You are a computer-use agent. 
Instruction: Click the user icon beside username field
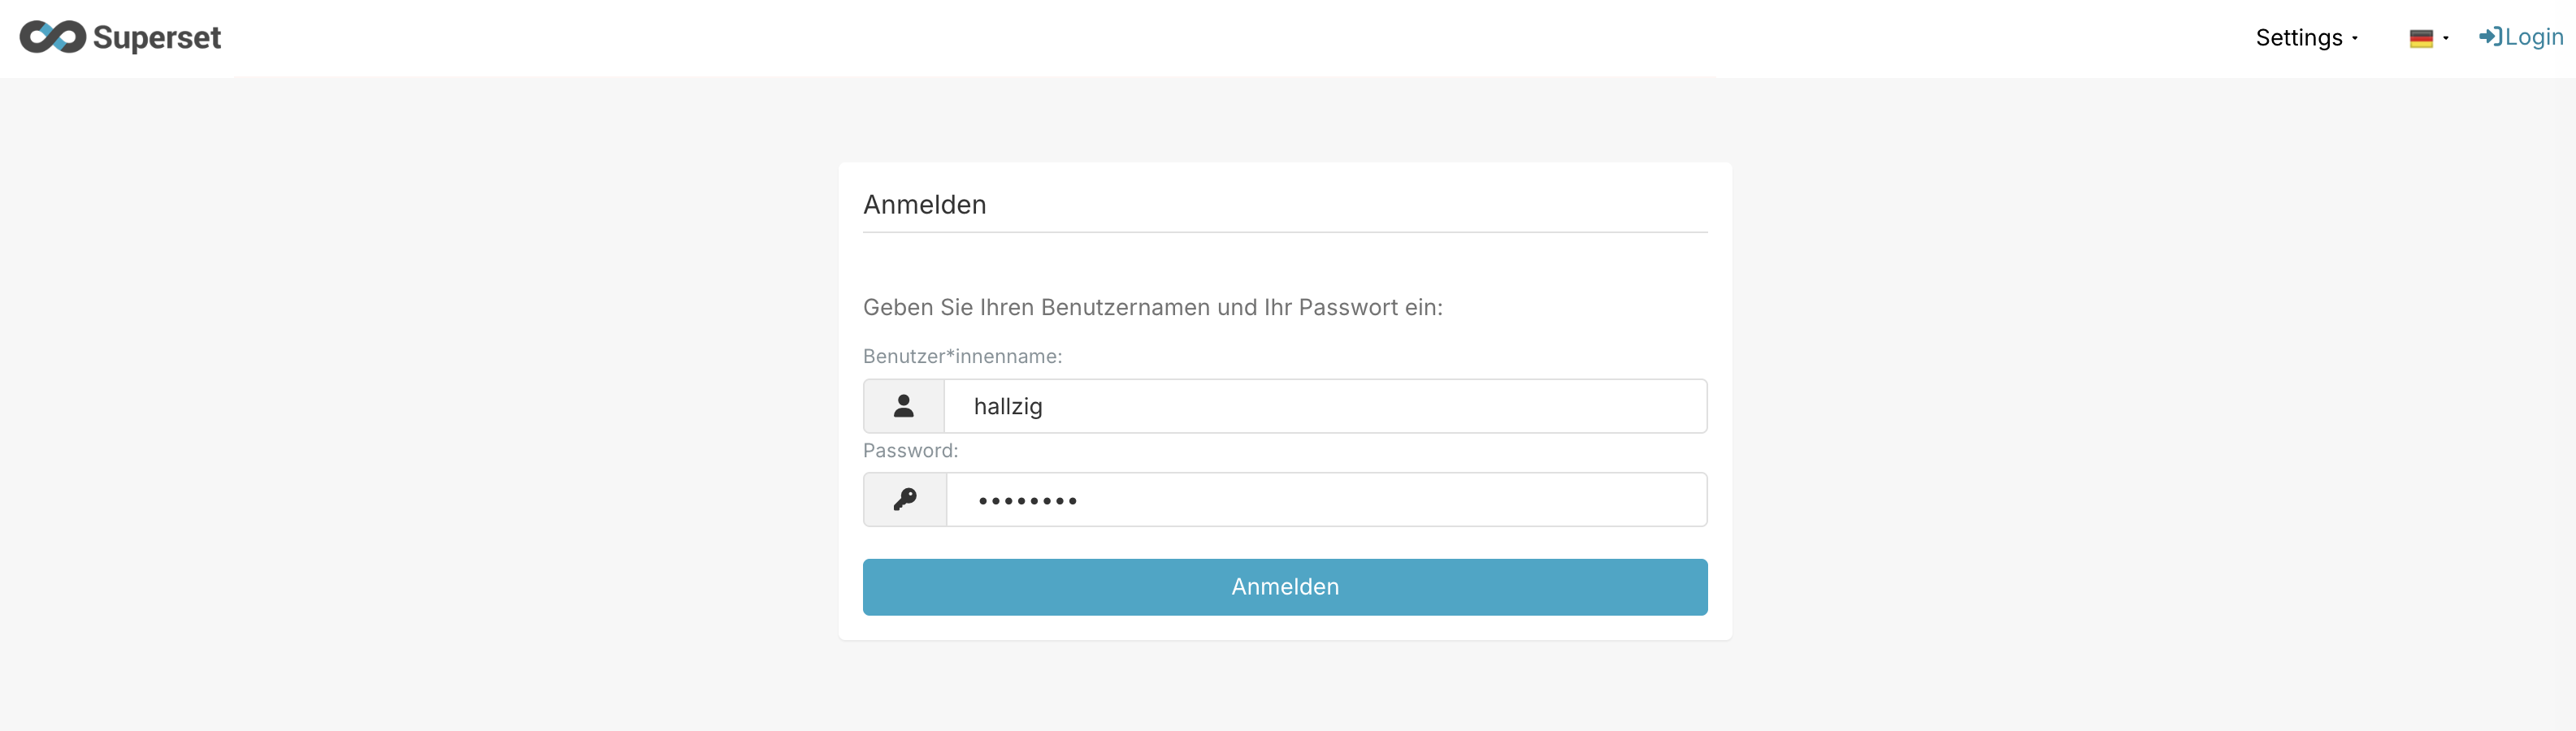click(904, 406)
